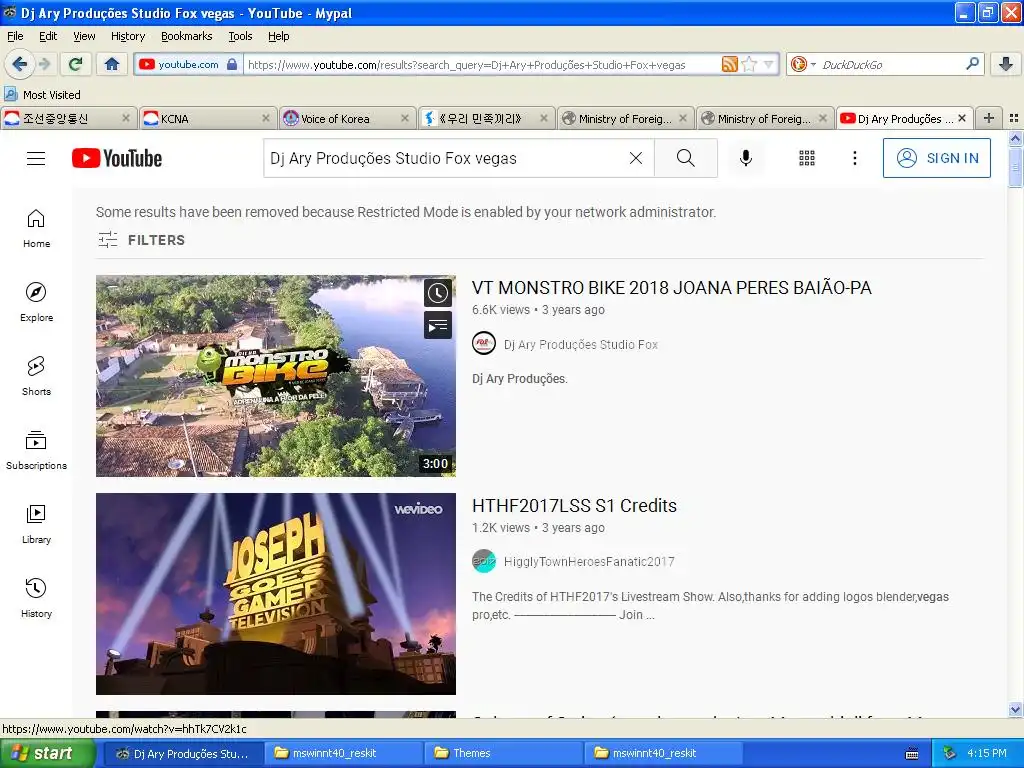This screenshot has height=768, width=1024.
Task: Close the KCNA tab
Action: point(266,118)
